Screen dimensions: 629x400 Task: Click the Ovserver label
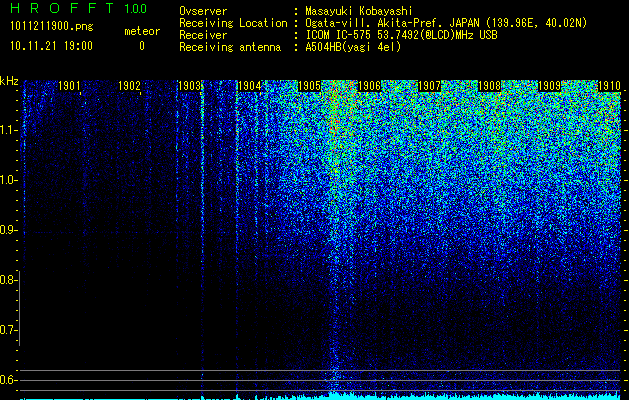pyautogui.click(x=203, y=11)
